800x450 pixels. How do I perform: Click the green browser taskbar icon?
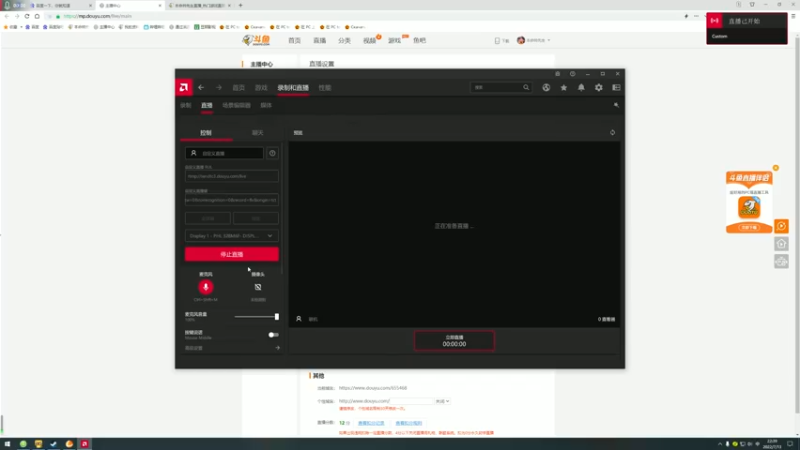coord(23,444)
